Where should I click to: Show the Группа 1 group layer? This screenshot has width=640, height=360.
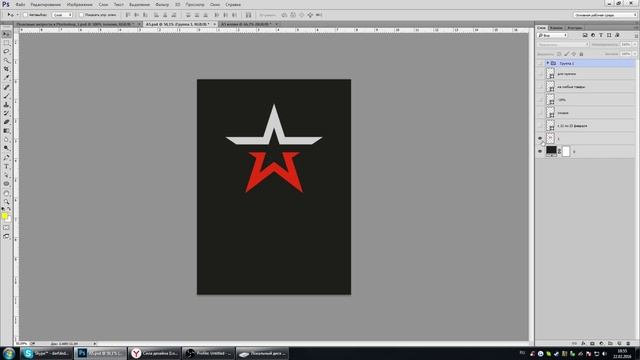pyautogui.click(x=540, y=63)
